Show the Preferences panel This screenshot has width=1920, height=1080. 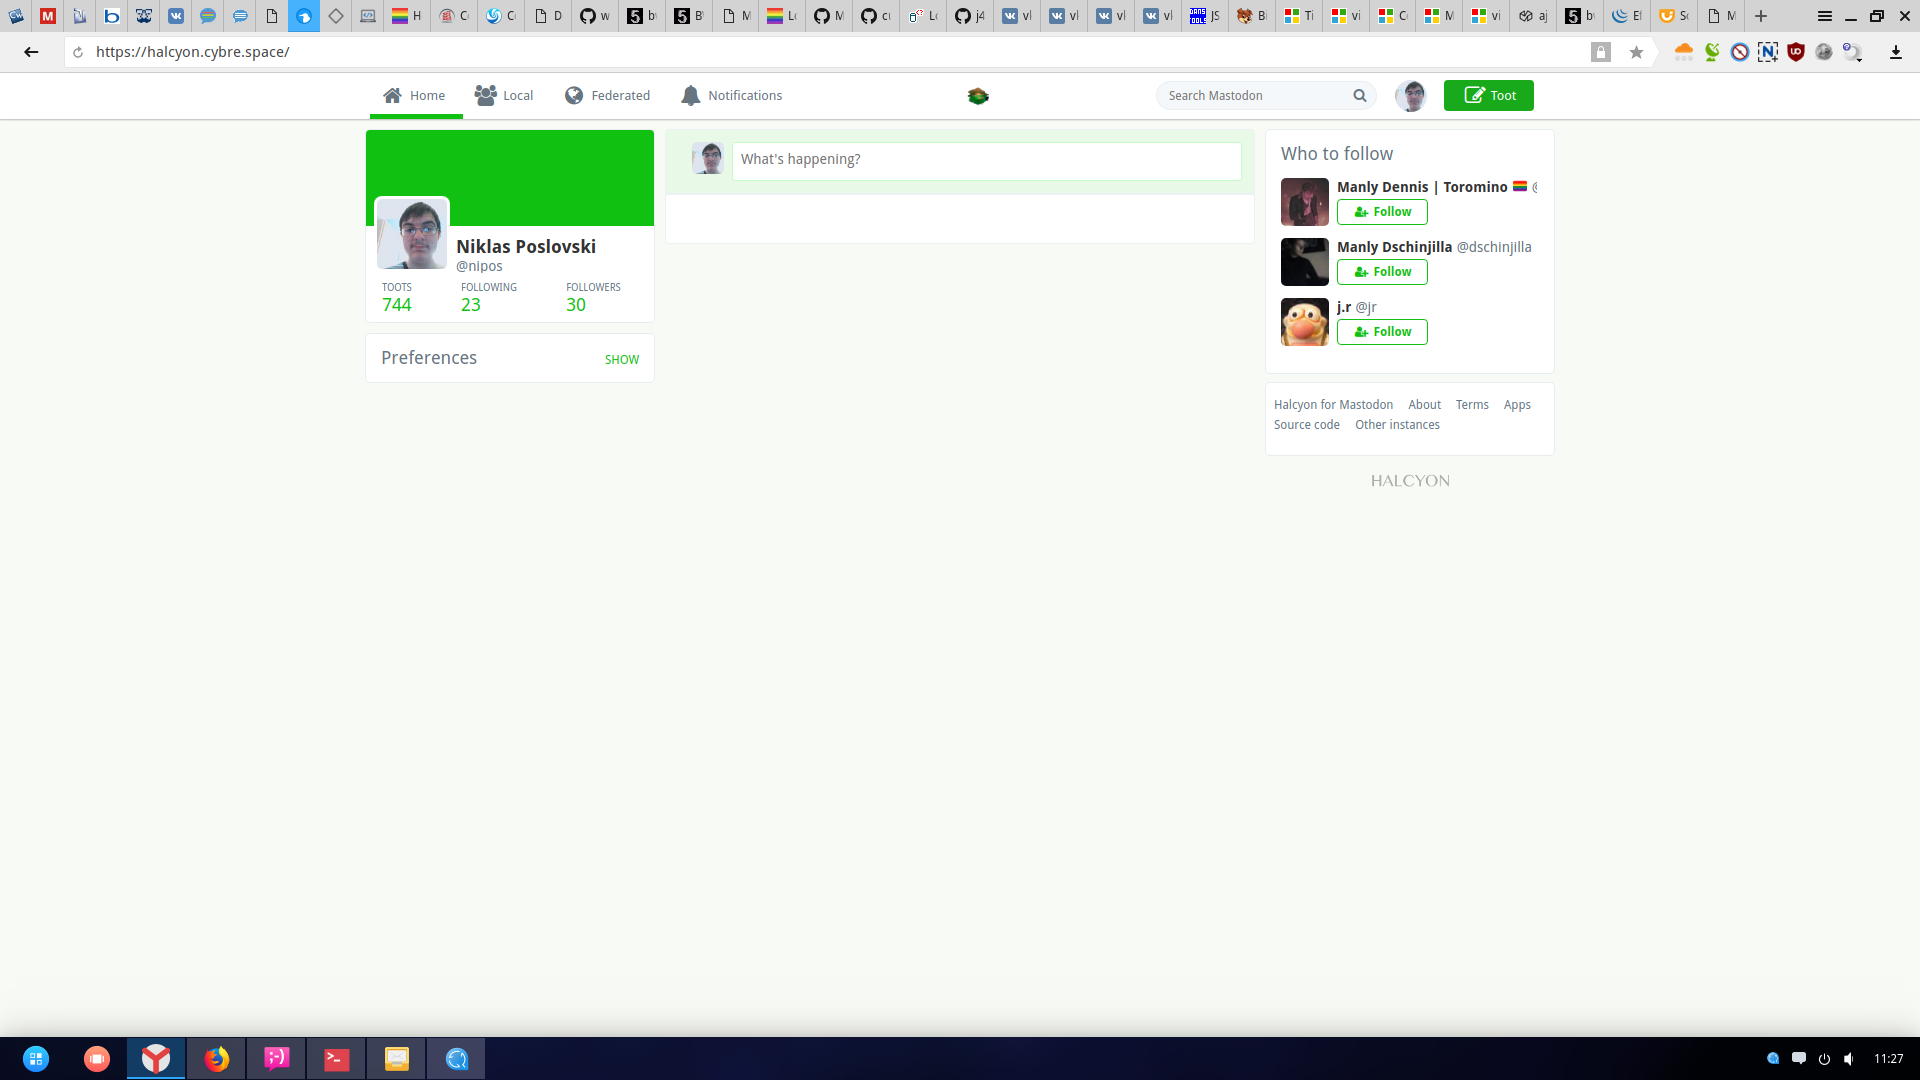tap(621, 360)
